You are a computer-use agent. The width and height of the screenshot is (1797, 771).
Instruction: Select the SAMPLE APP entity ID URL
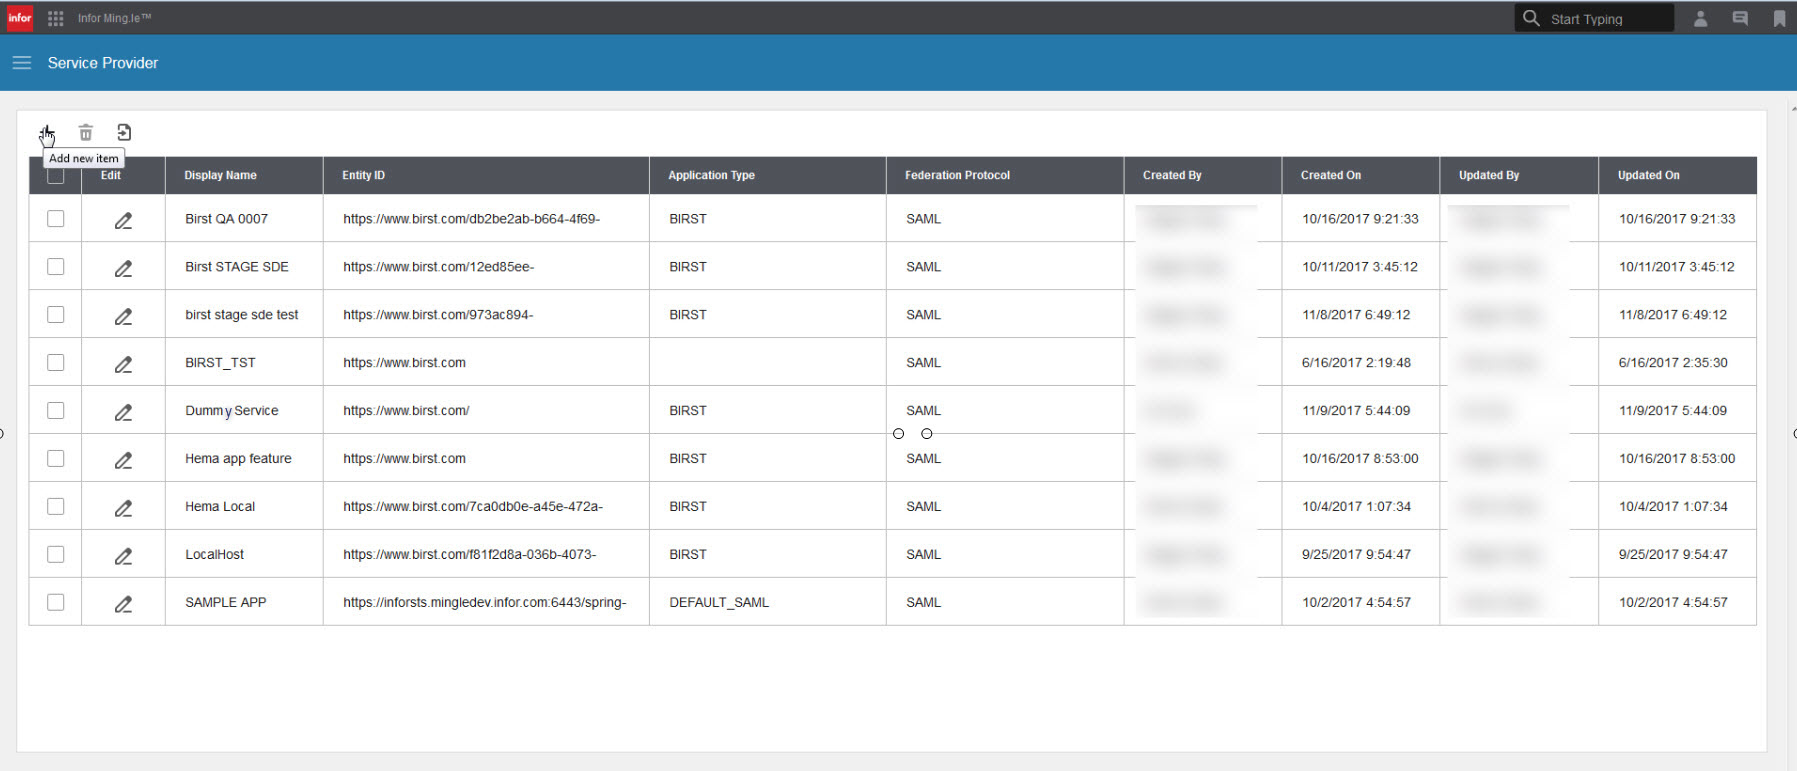[x=484, y=602]
